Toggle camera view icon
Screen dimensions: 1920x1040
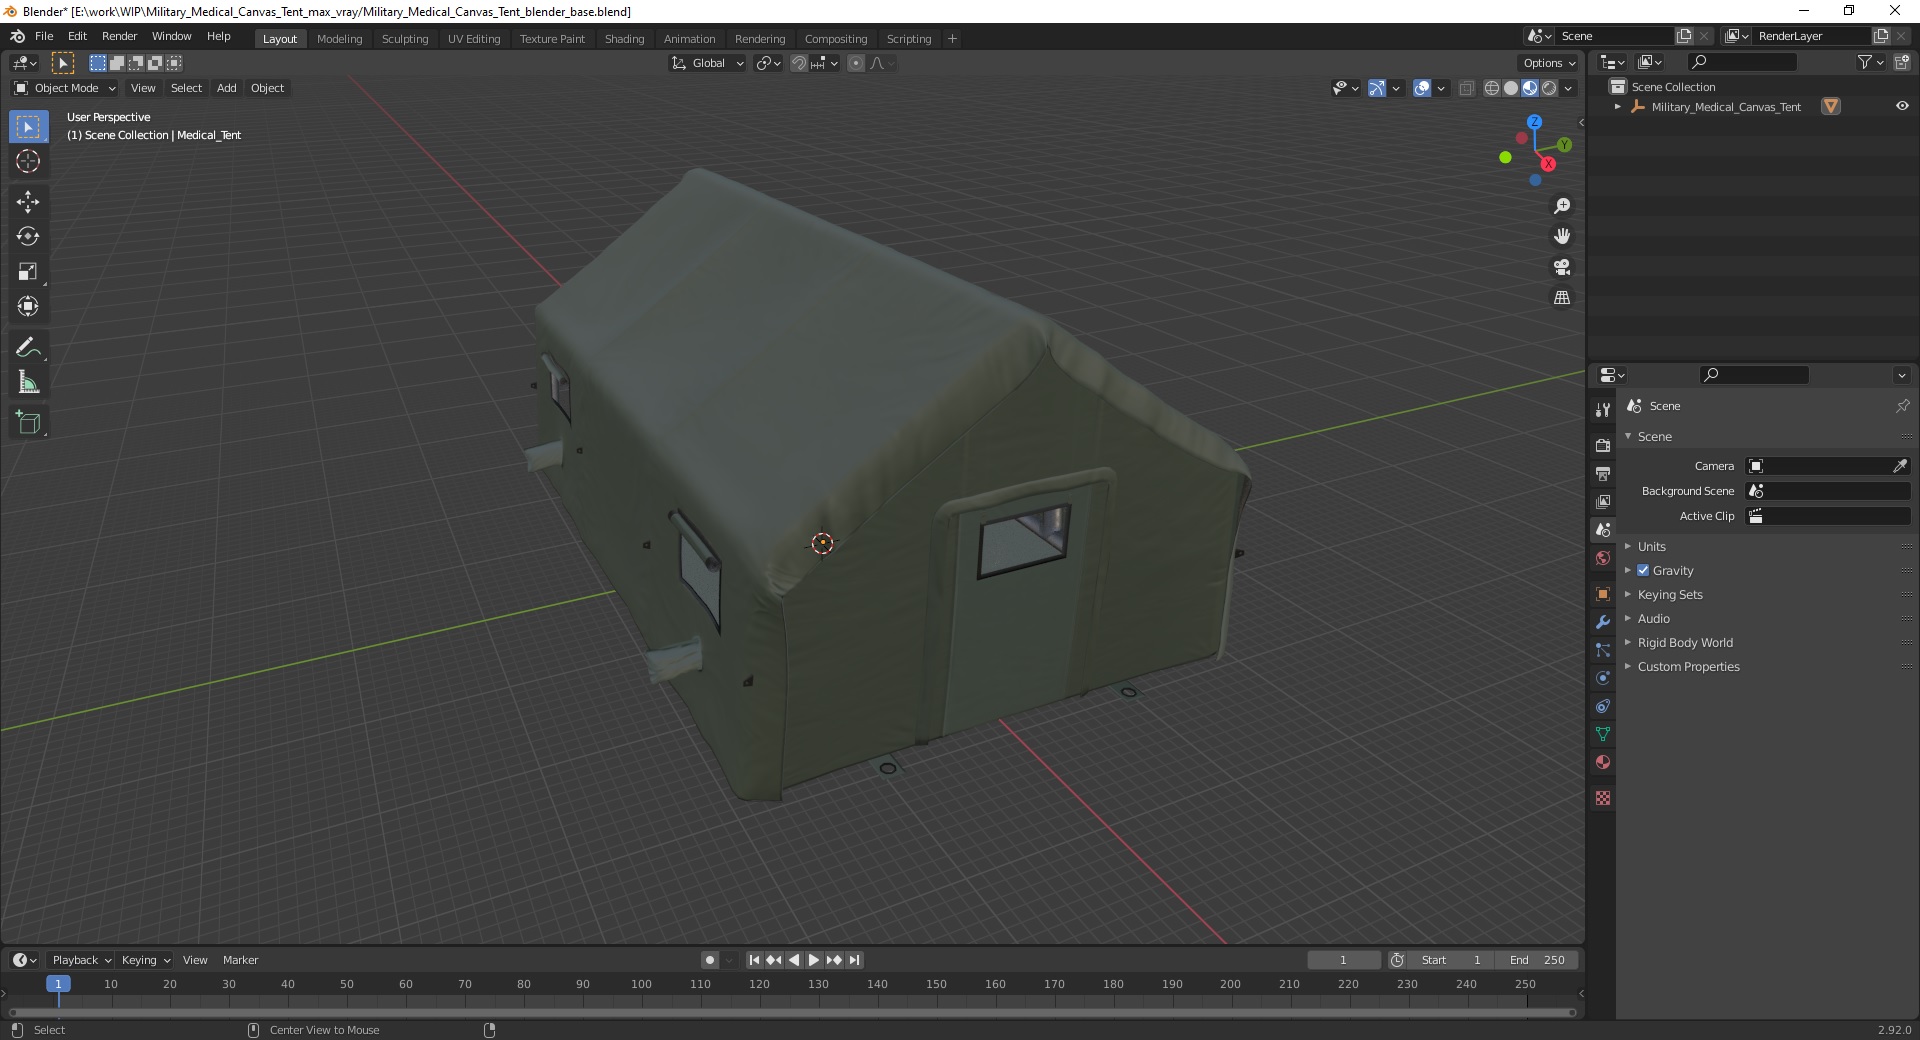(x=1562, y=267)
